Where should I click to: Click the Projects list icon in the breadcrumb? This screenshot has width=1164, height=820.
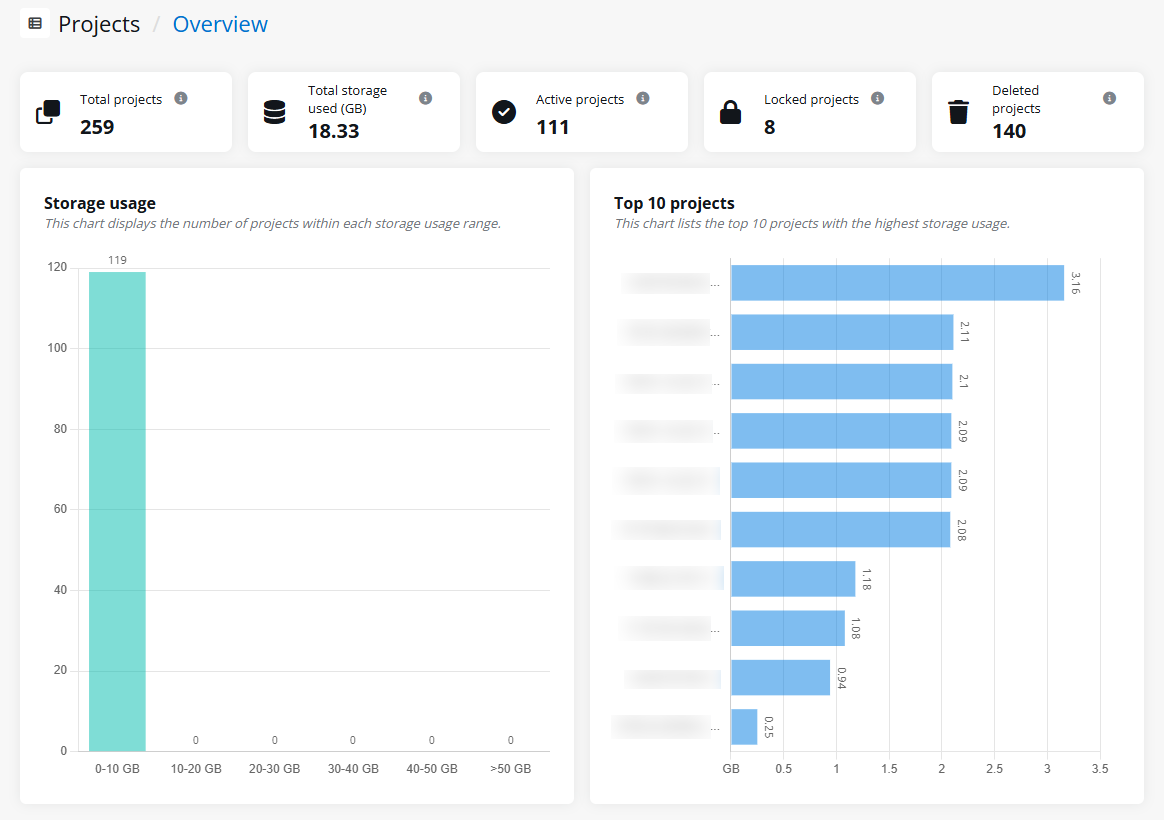coord(35,23)
